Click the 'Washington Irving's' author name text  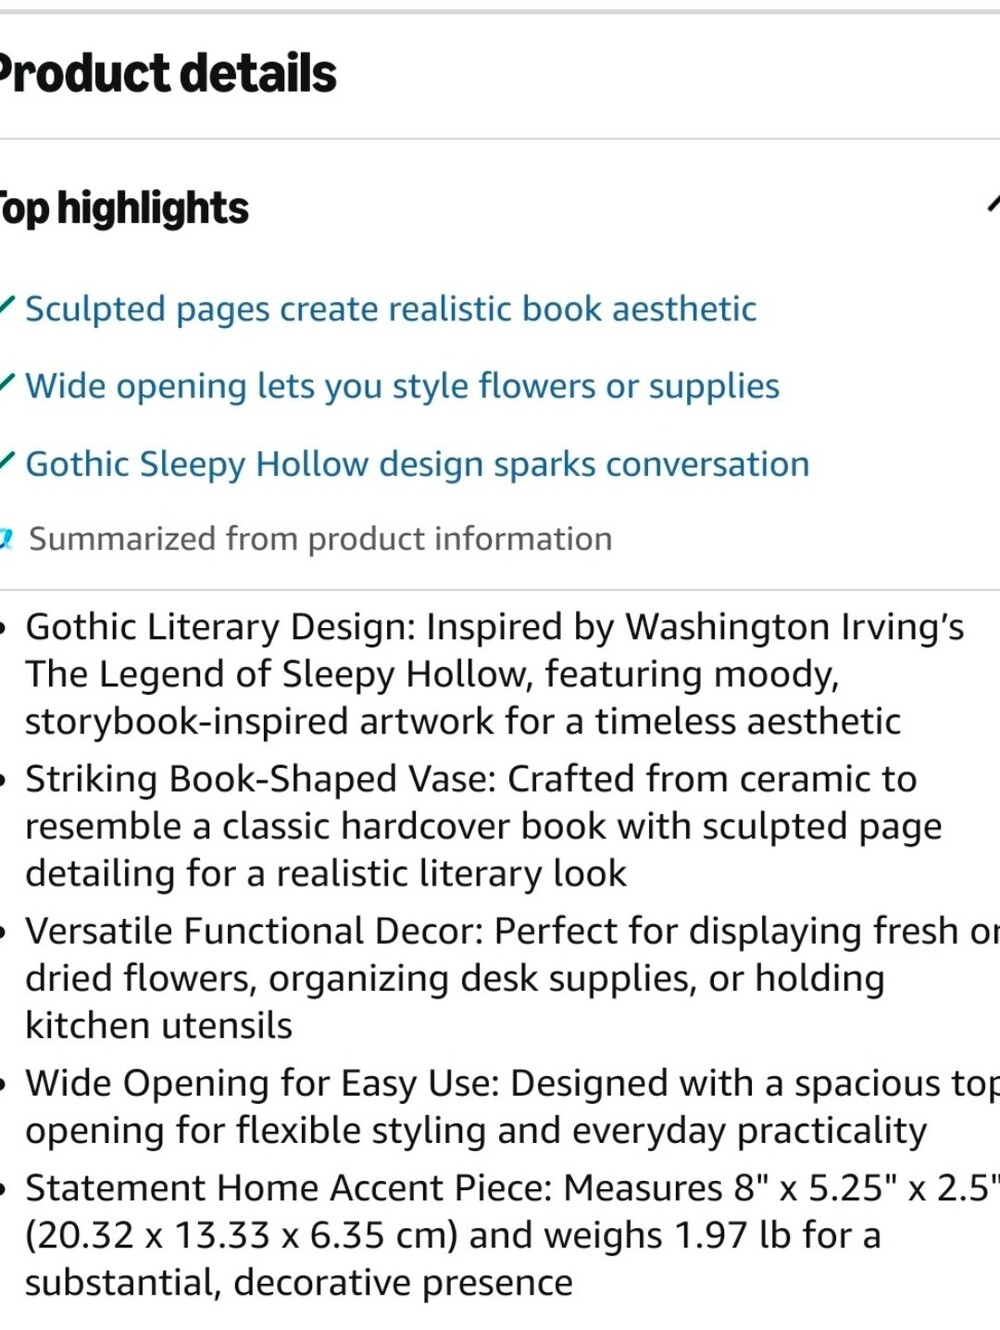point(795,627)
